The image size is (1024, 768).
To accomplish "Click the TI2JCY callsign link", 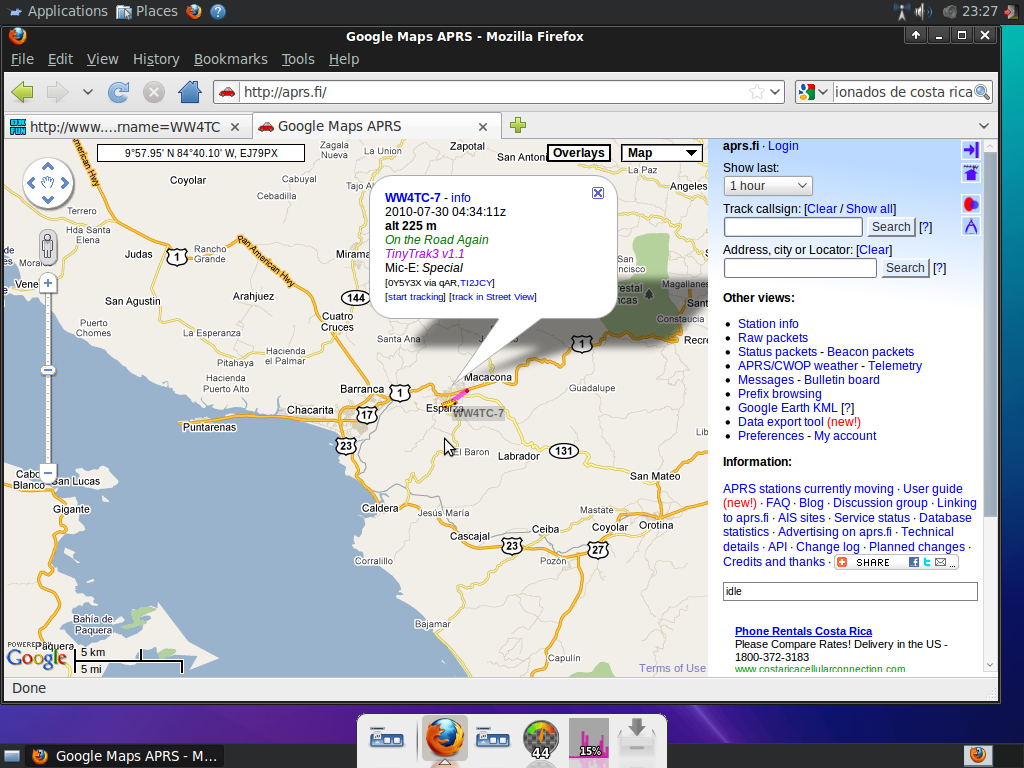I will [476, 283].
